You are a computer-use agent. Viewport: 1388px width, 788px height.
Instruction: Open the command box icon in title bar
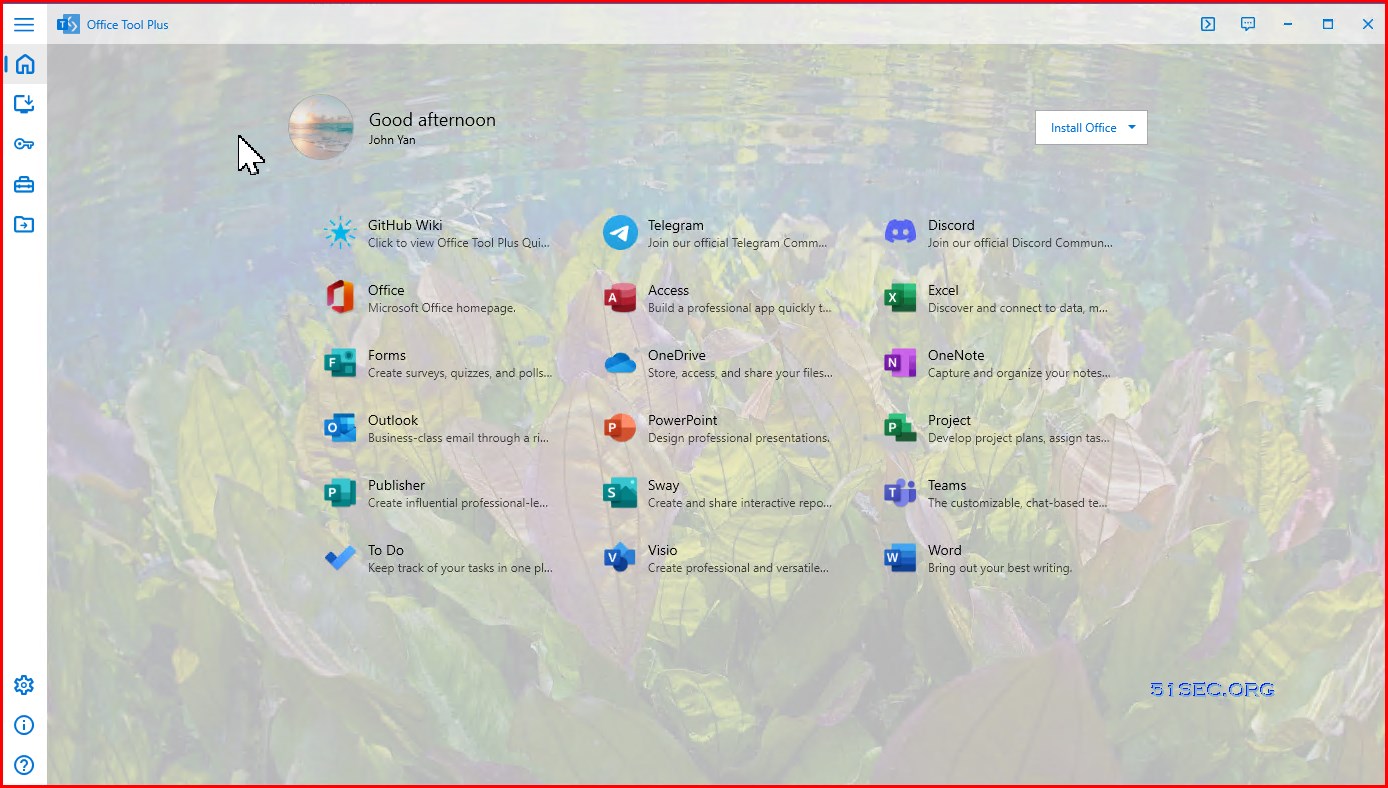1208,24
